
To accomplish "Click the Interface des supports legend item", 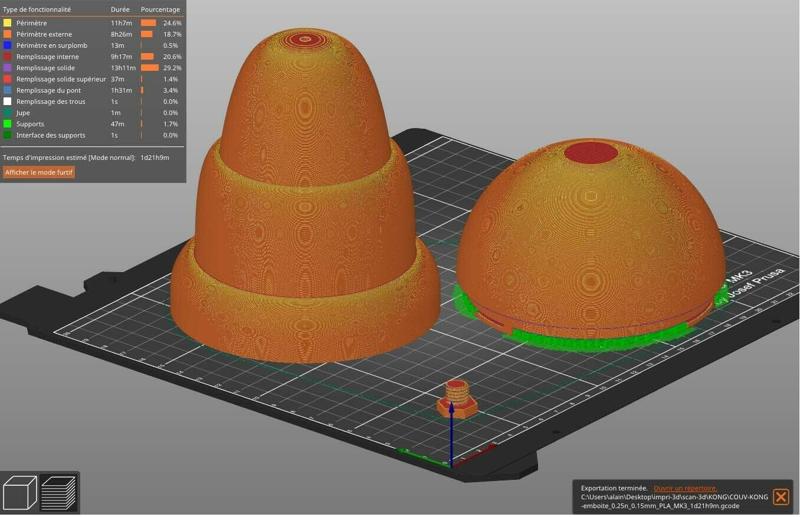I will coord(52,135).
